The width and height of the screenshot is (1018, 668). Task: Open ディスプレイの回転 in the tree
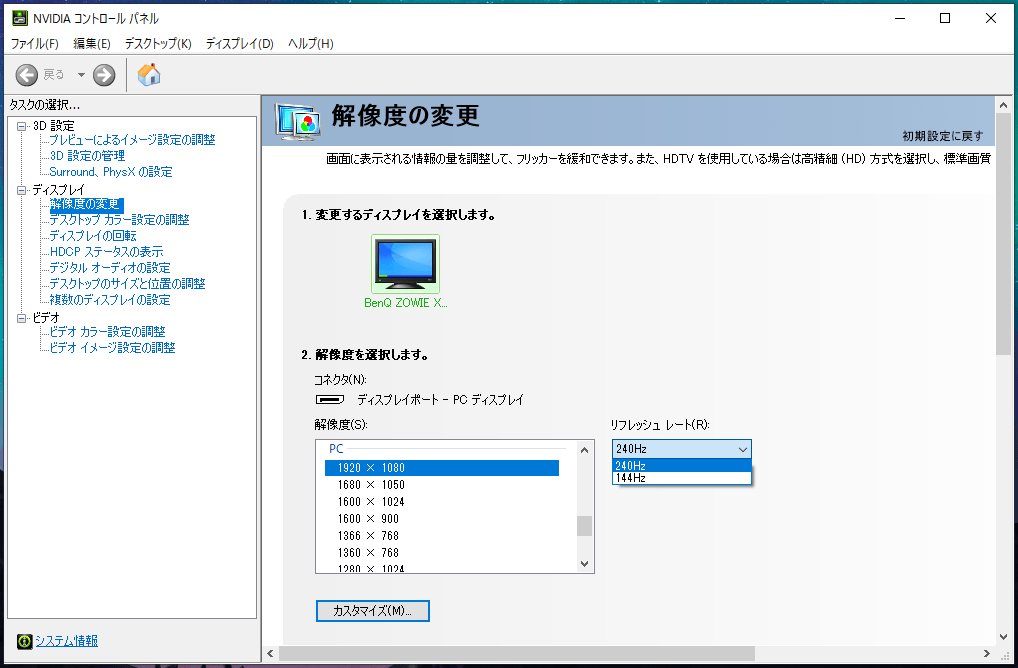coord(93,236)
